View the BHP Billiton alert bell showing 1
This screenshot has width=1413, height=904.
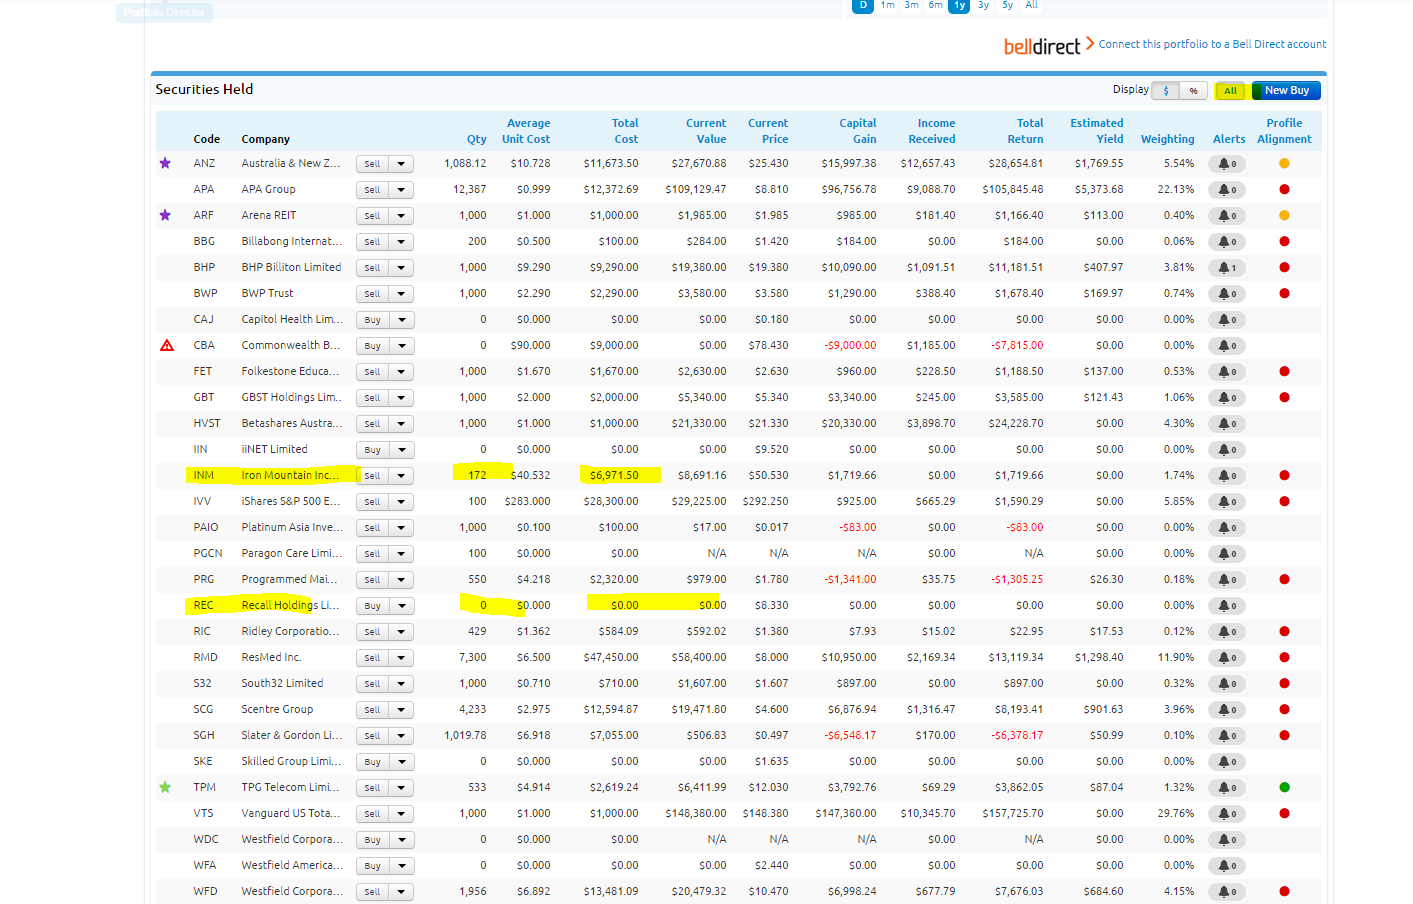click(x=1227, y=268)
